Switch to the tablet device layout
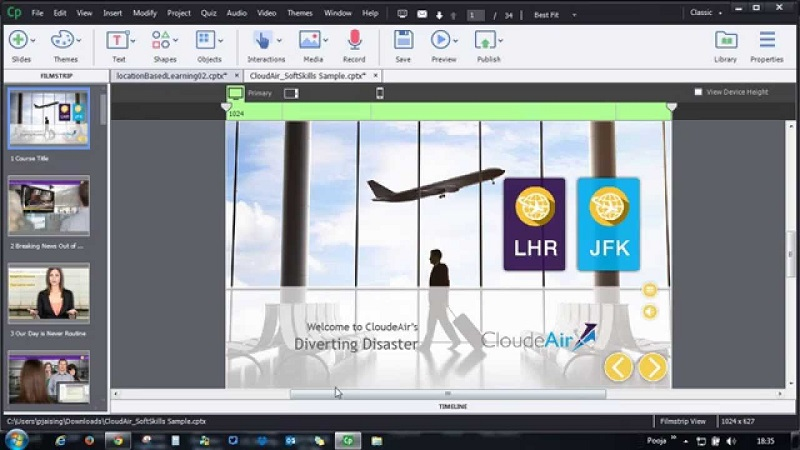800x450 pixels. click(x=291, y=93)
